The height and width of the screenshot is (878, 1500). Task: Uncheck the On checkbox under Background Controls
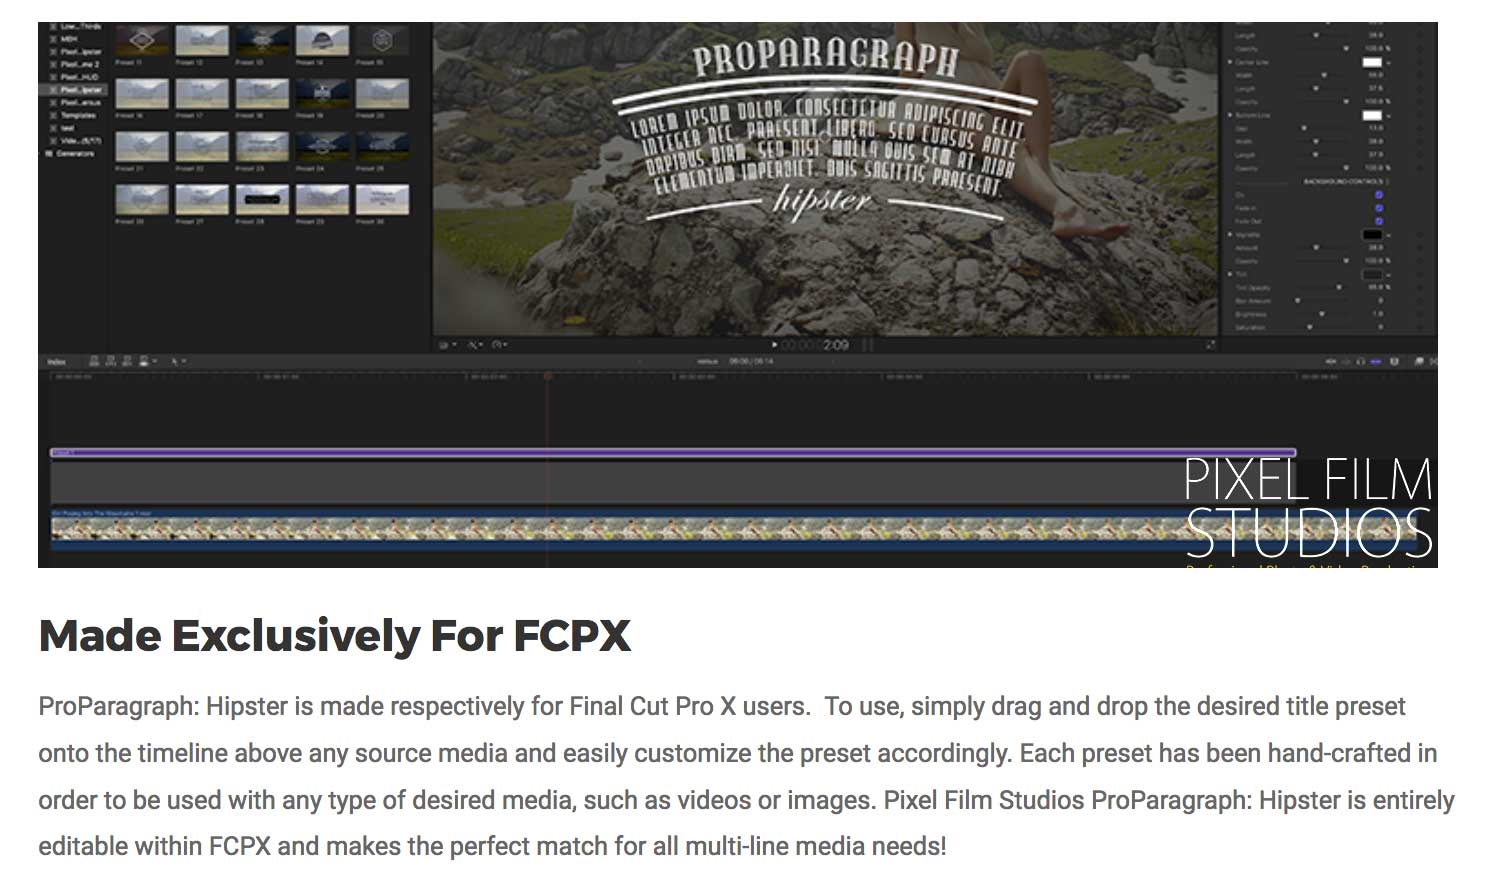click(1379, 195)
